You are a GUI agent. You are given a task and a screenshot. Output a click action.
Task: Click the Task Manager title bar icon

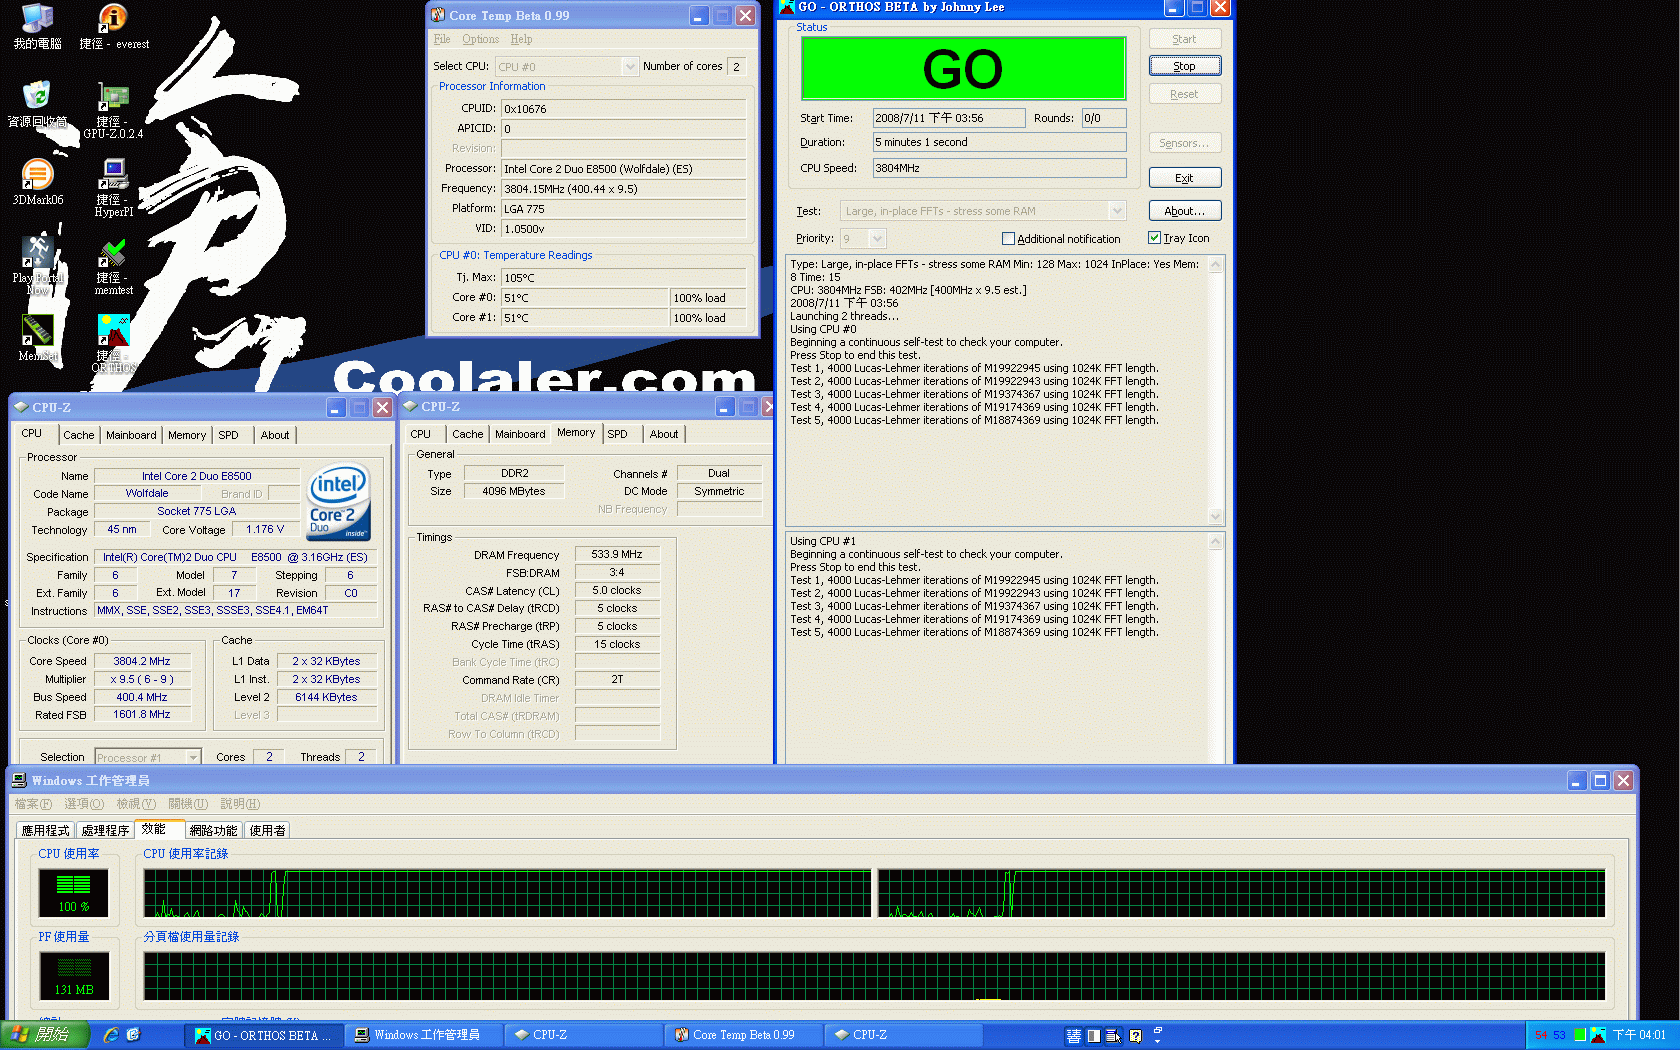19,780
